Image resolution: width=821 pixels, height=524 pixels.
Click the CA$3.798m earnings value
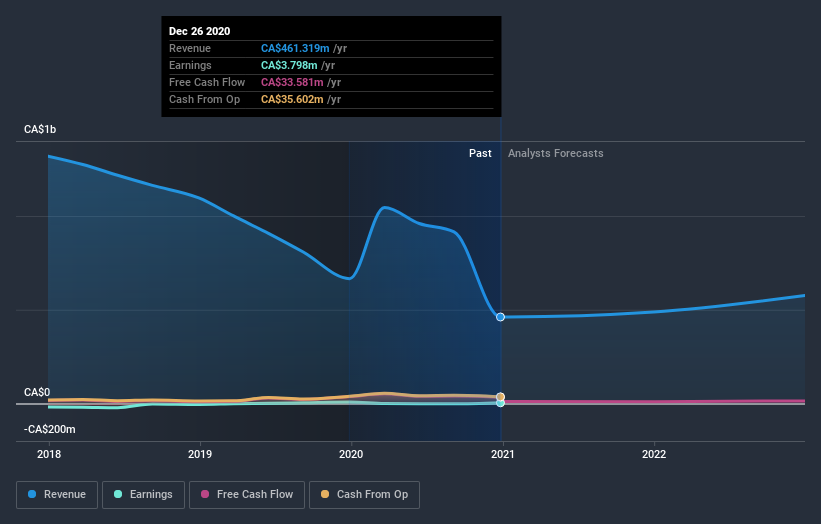(289, 65)
